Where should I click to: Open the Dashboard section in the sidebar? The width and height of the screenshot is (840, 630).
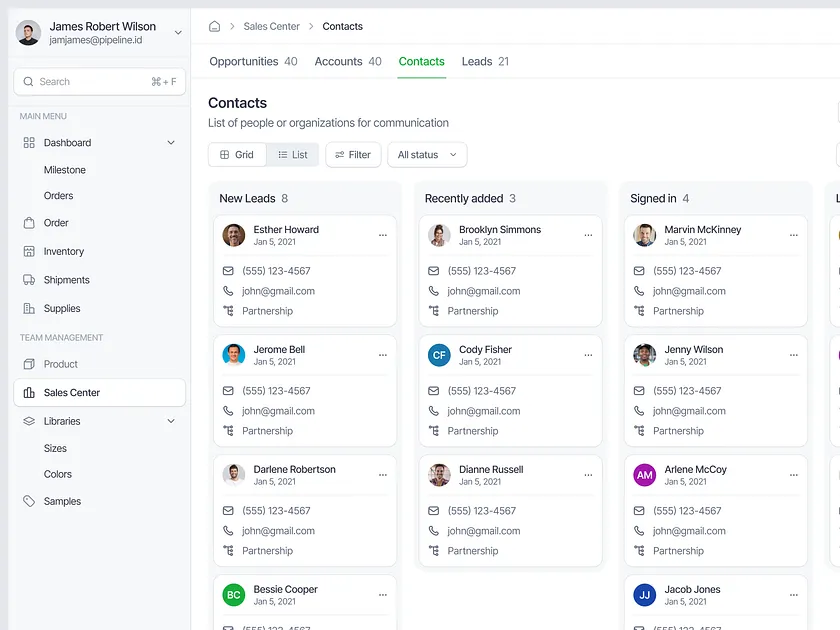tap(66, 142)
